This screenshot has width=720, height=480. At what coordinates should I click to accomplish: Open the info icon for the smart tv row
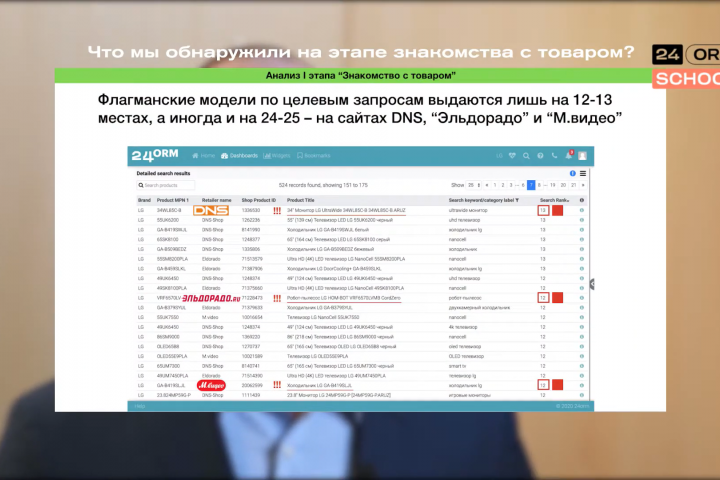coord(582,366)
